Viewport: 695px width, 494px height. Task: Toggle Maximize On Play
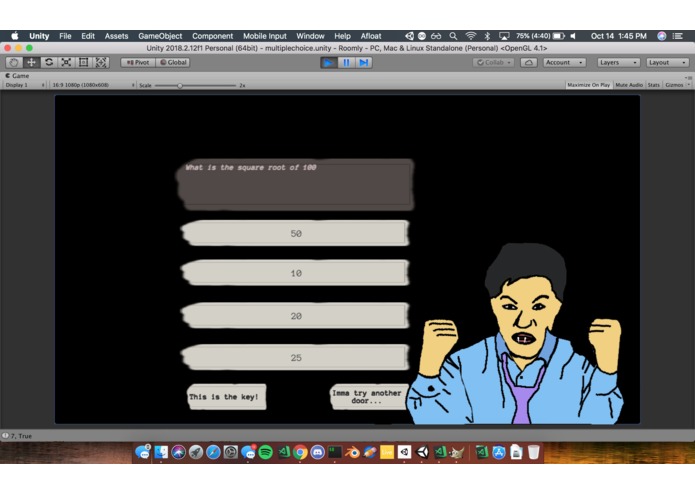(x=589, y=85)
